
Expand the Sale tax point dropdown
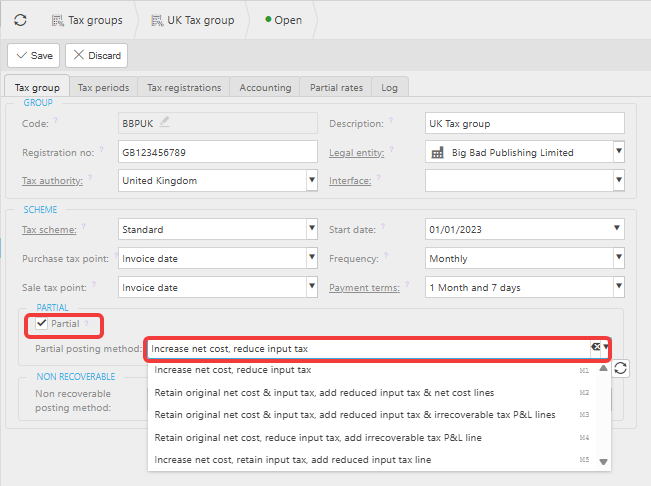click(312, 287)
